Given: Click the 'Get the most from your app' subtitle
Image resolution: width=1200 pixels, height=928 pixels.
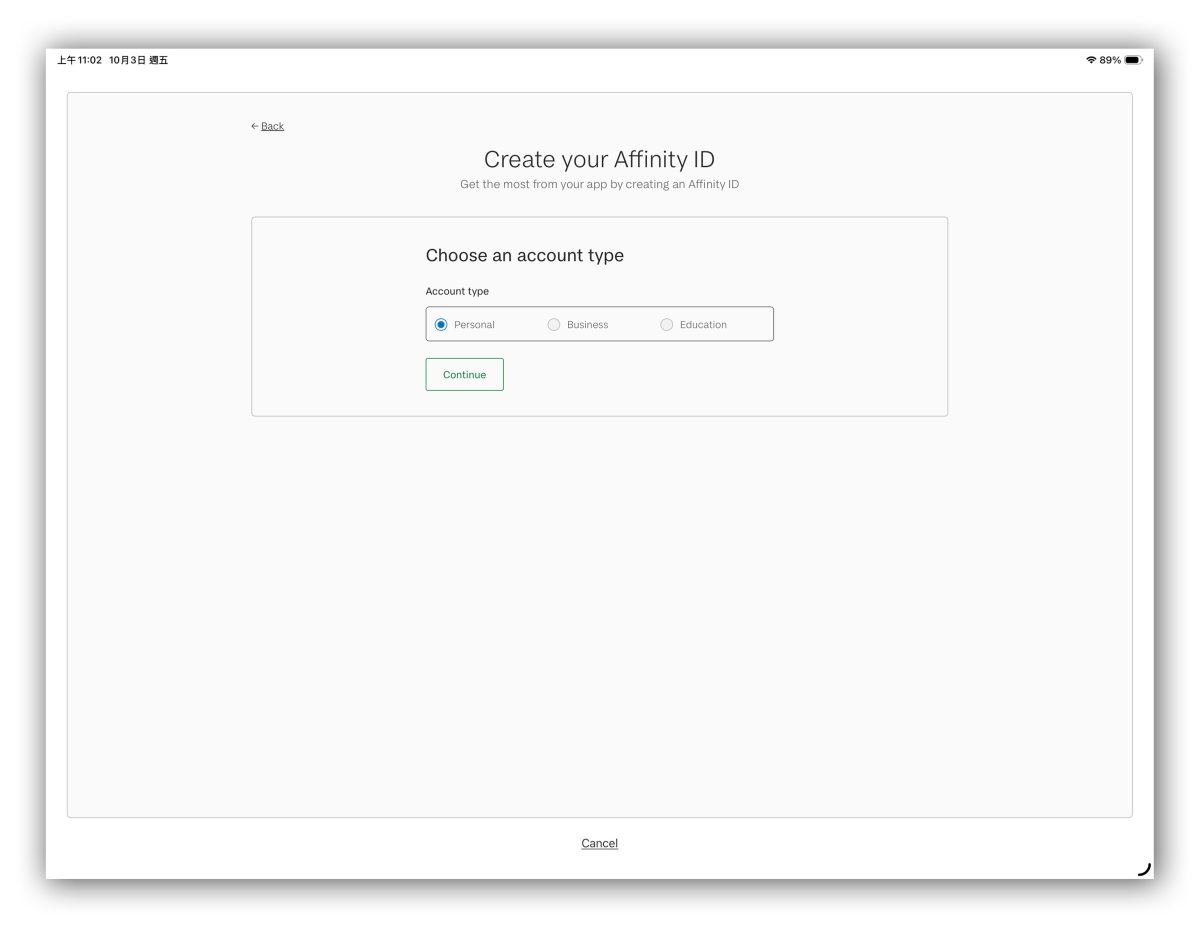Looking at the screenshot, I should [599, 184].
